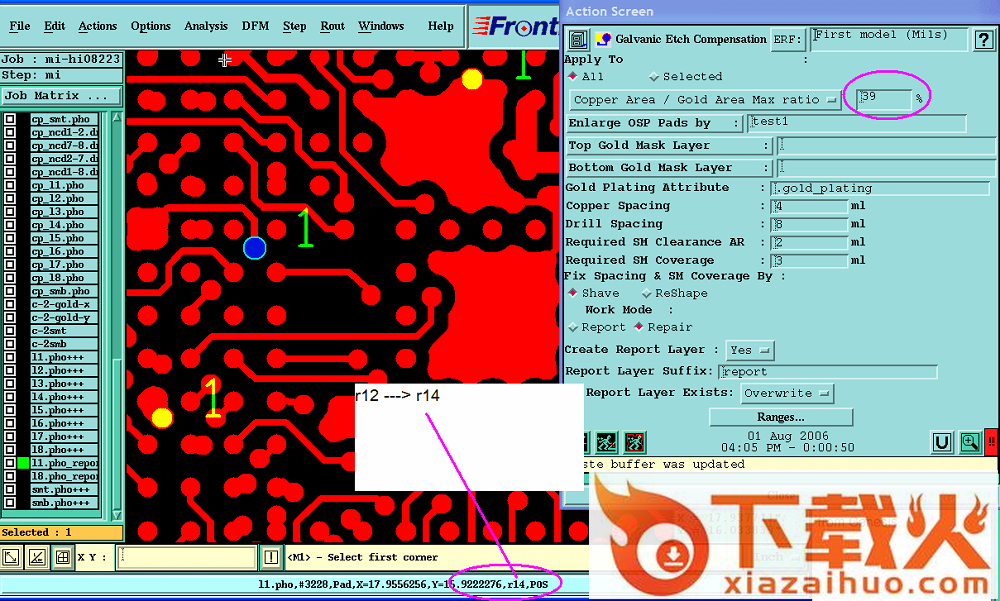Click the exclamation icon next to coordinate field

point(272,557)
